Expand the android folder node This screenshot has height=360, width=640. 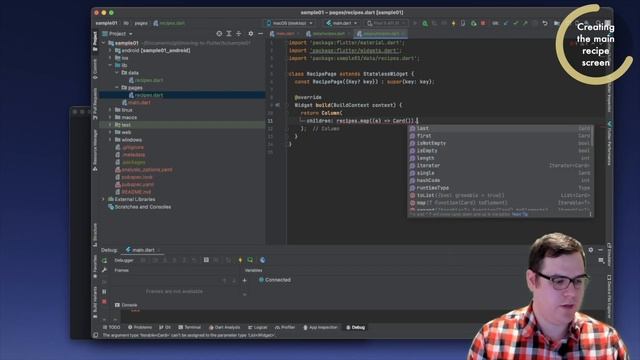pyautogui.click(x=110, y=51)
